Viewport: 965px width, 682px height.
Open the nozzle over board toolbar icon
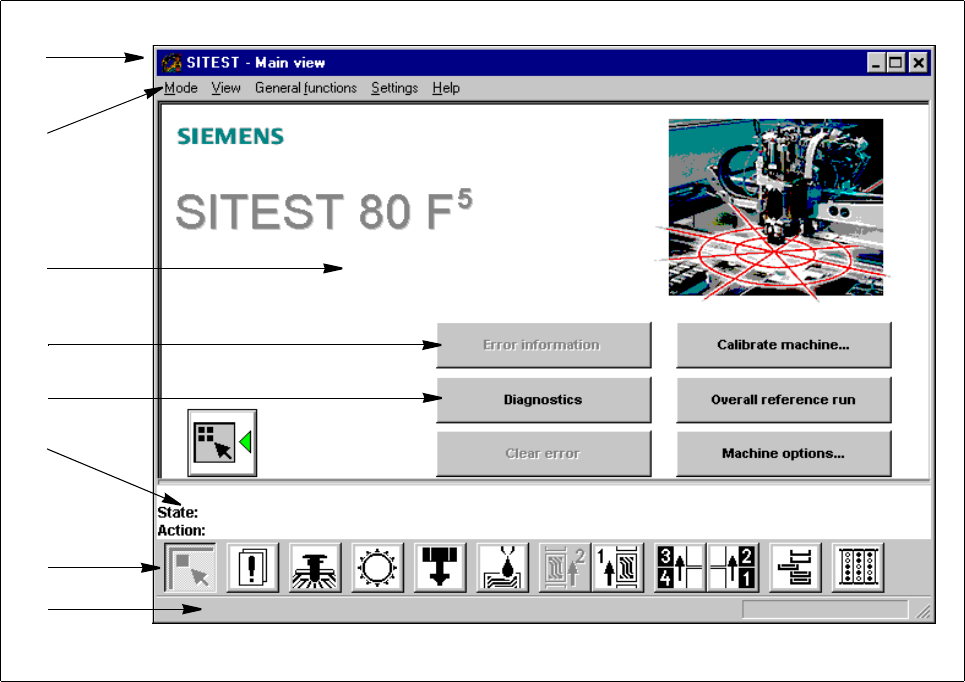click(315, 568)
